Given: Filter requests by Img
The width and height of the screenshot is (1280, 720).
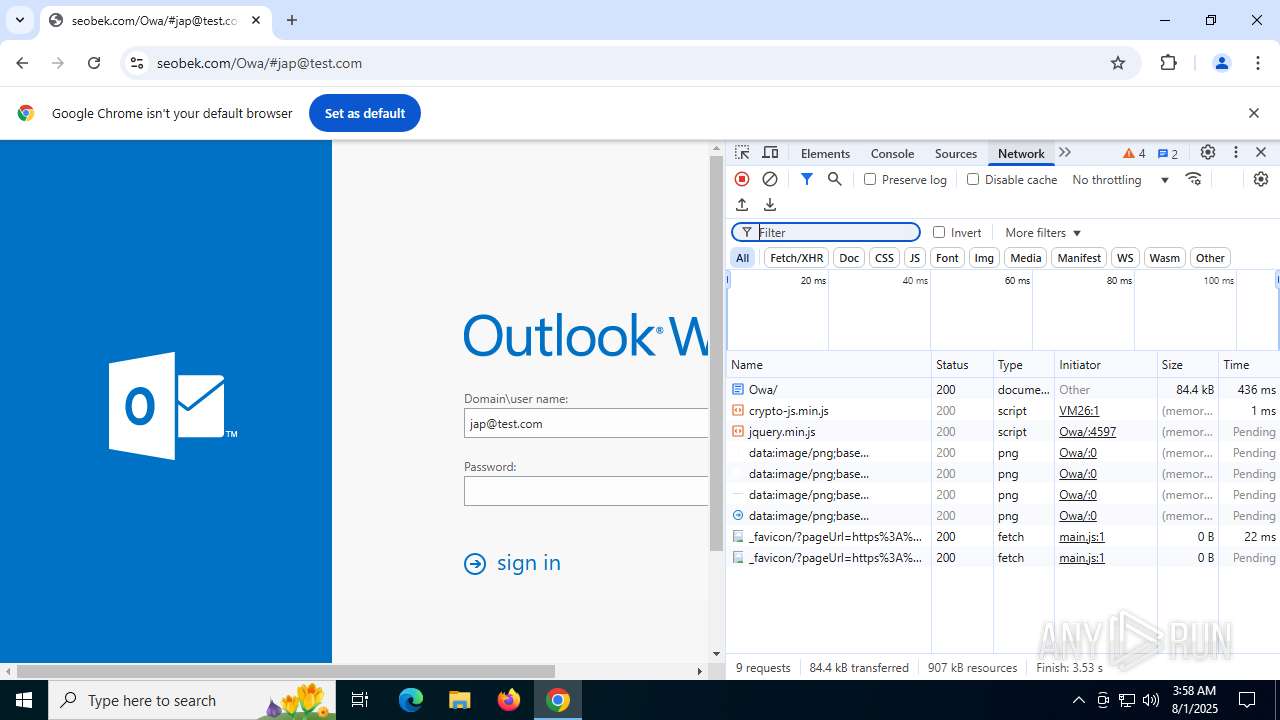Looking at the screenshot, I should point(984,258).
